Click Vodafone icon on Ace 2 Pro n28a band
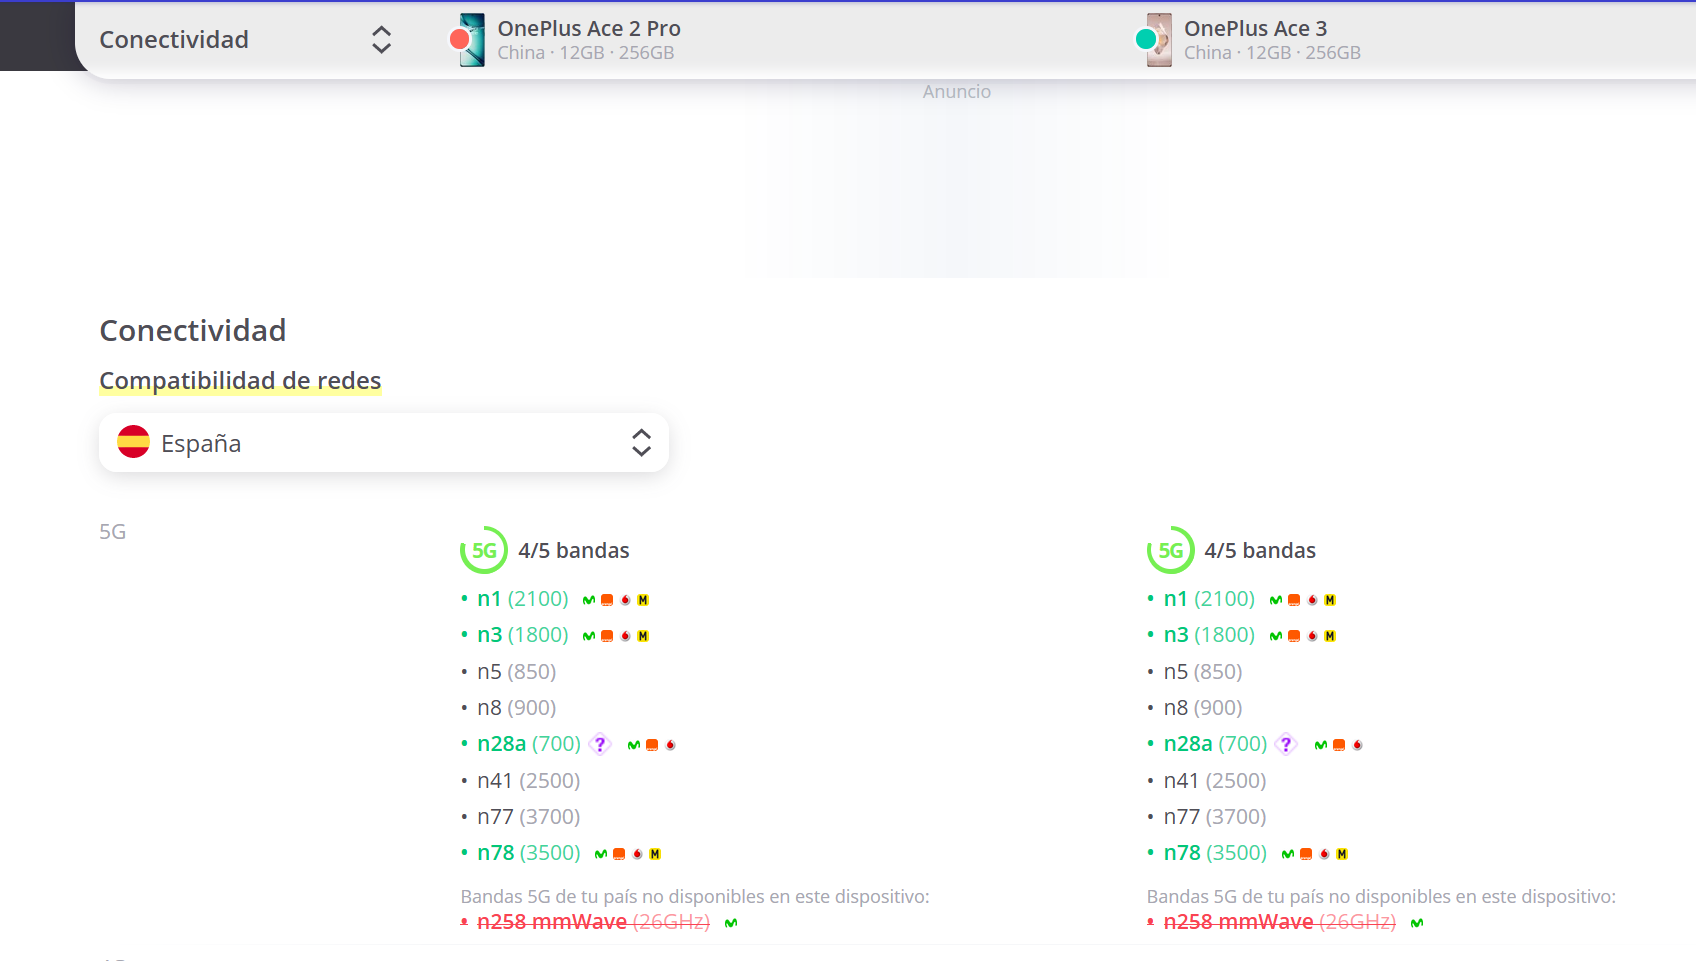 670,745
